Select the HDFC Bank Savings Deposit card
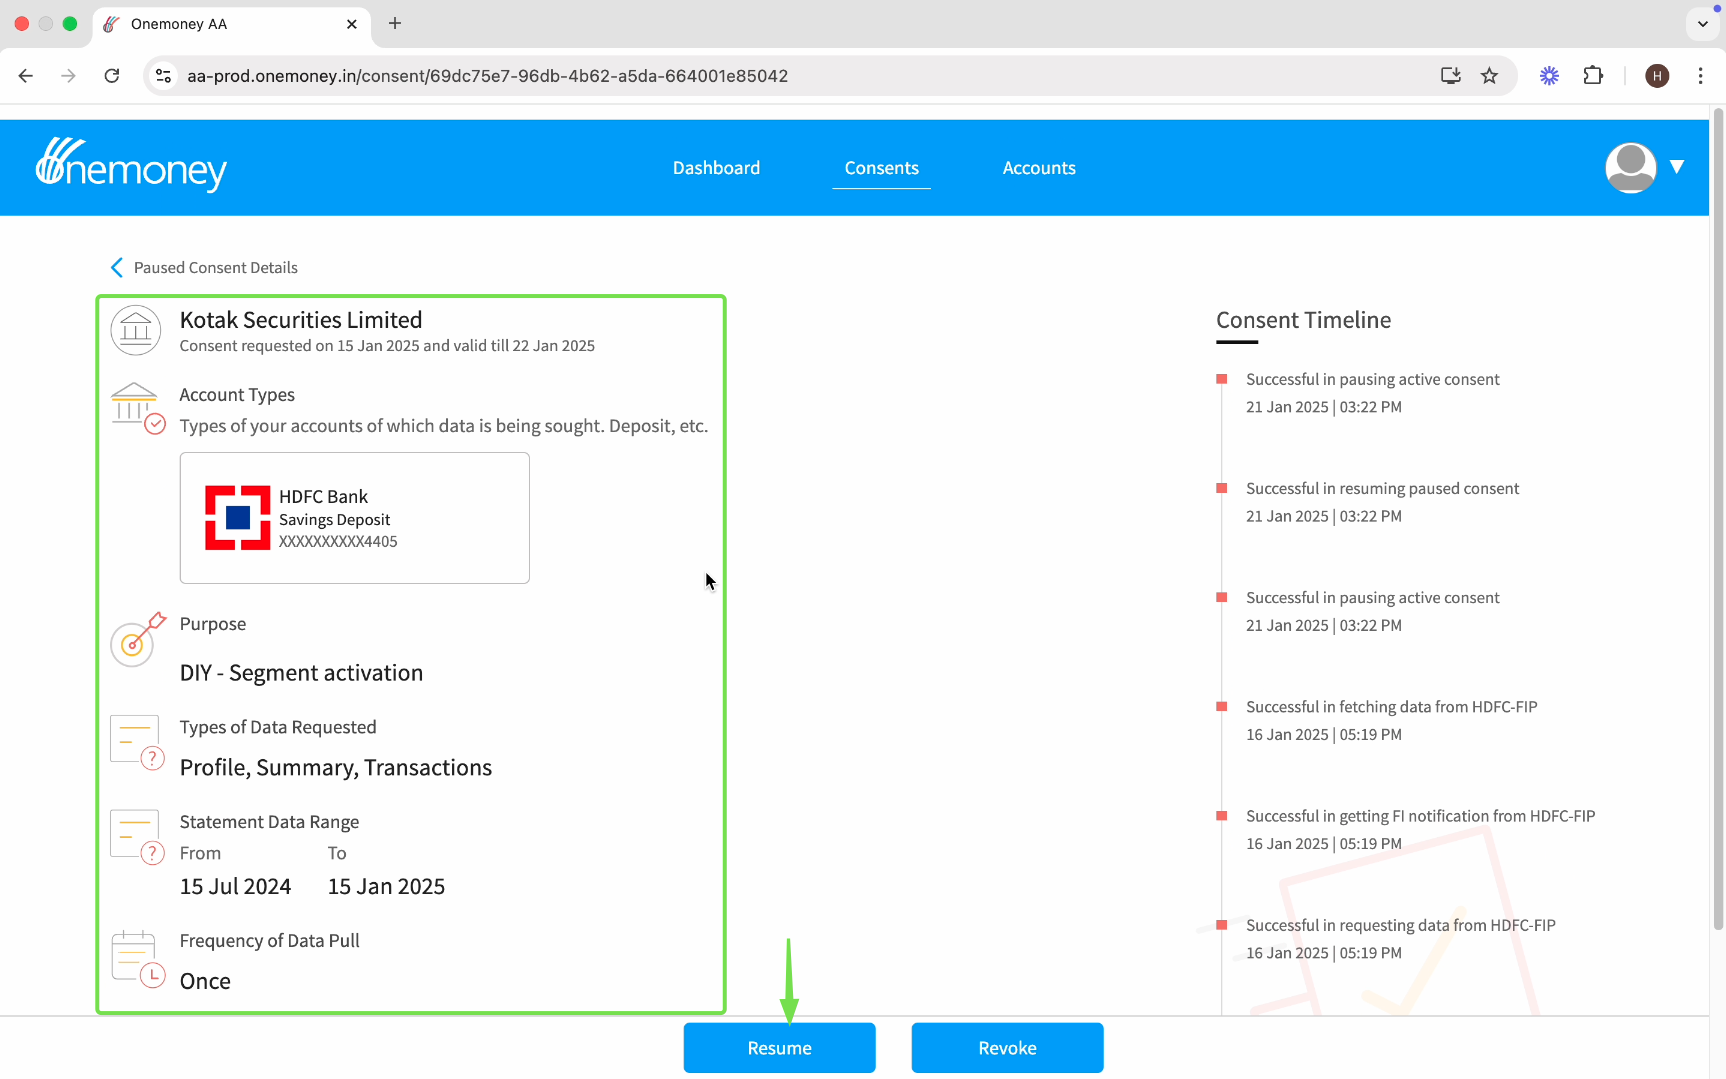This screenshot has width=1726, height=1079. [355, 518]
